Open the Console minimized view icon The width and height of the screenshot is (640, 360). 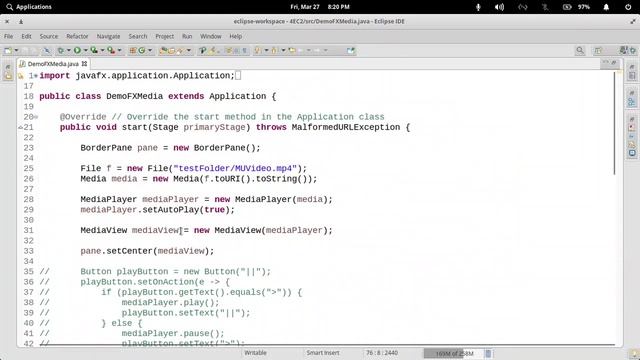pos(632,153)
